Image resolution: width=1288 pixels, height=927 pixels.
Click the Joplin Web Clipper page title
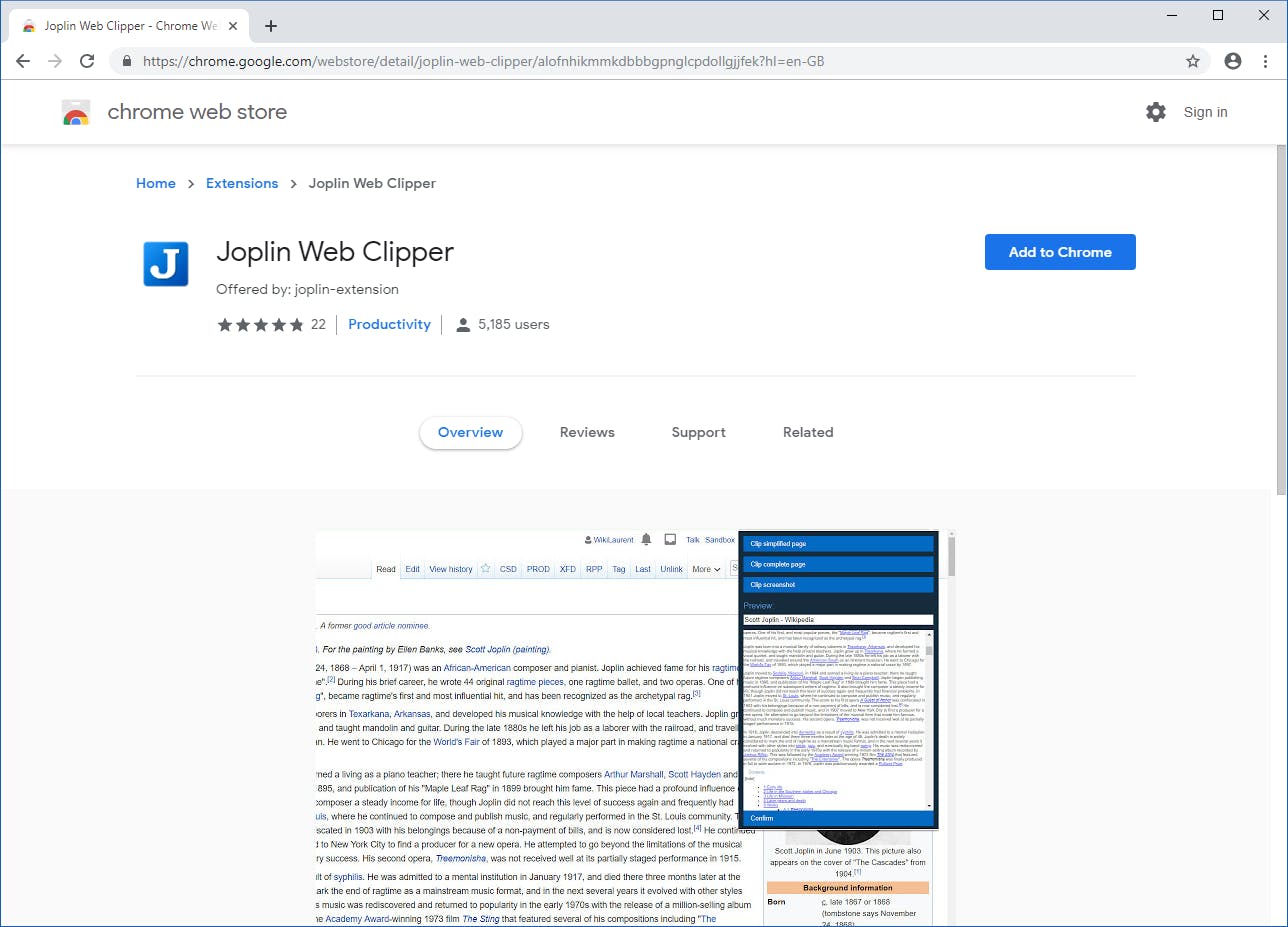[335, 251]
